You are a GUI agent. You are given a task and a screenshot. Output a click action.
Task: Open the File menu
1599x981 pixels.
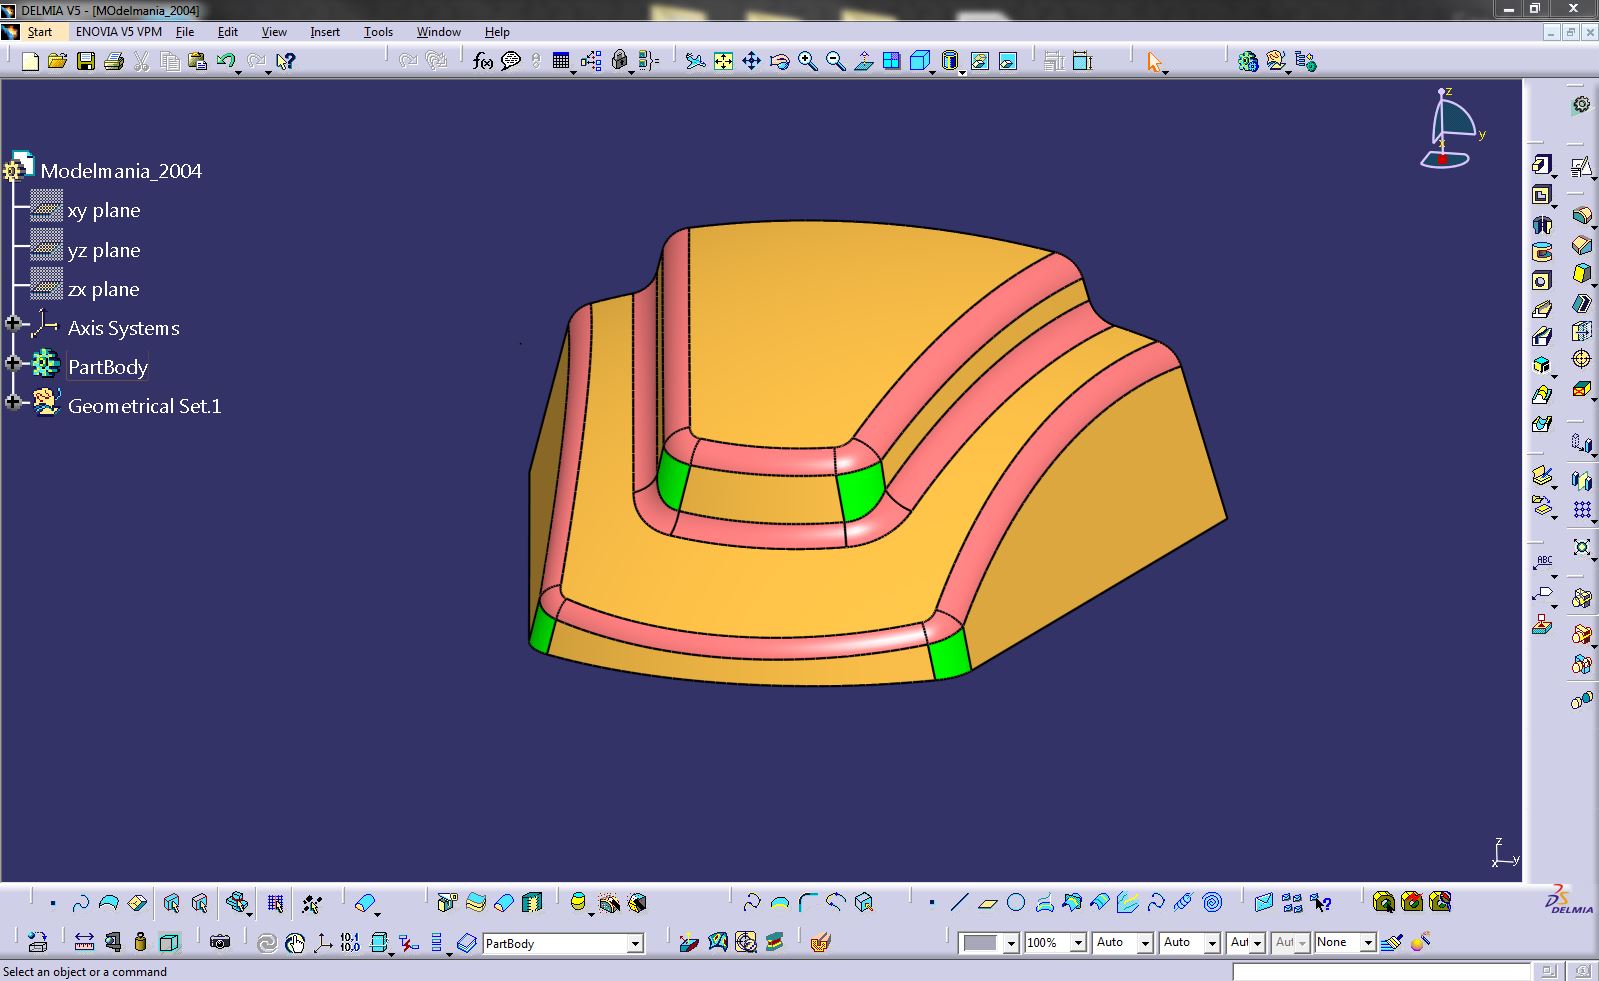[x=185, y=32]
